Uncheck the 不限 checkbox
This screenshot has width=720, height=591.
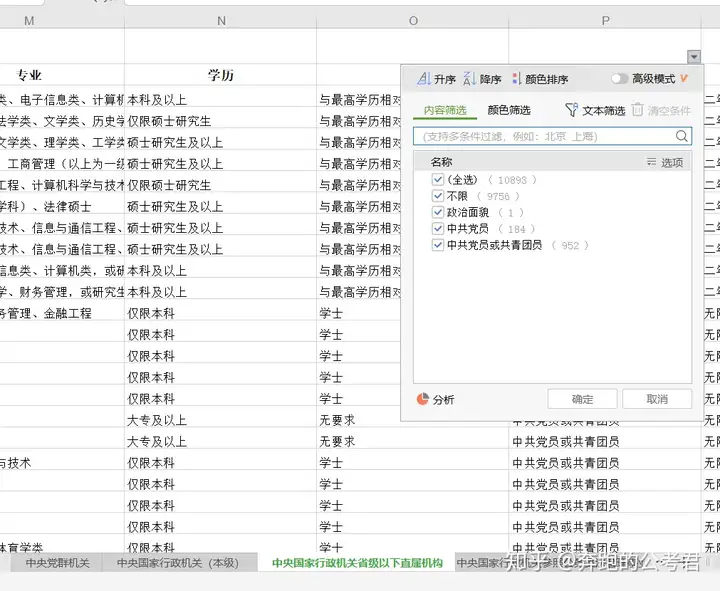(438, 196)
